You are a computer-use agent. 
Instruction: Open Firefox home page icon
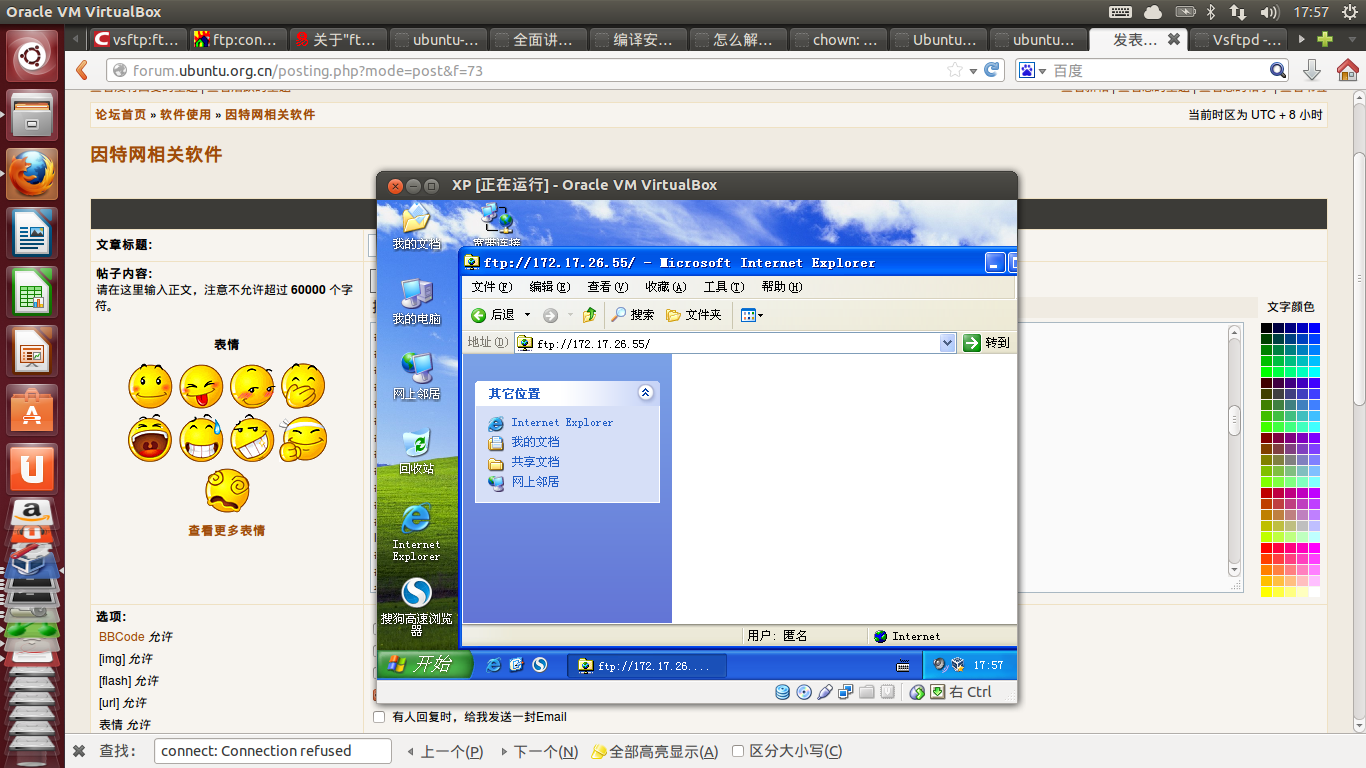click(x=1347, y=70)
